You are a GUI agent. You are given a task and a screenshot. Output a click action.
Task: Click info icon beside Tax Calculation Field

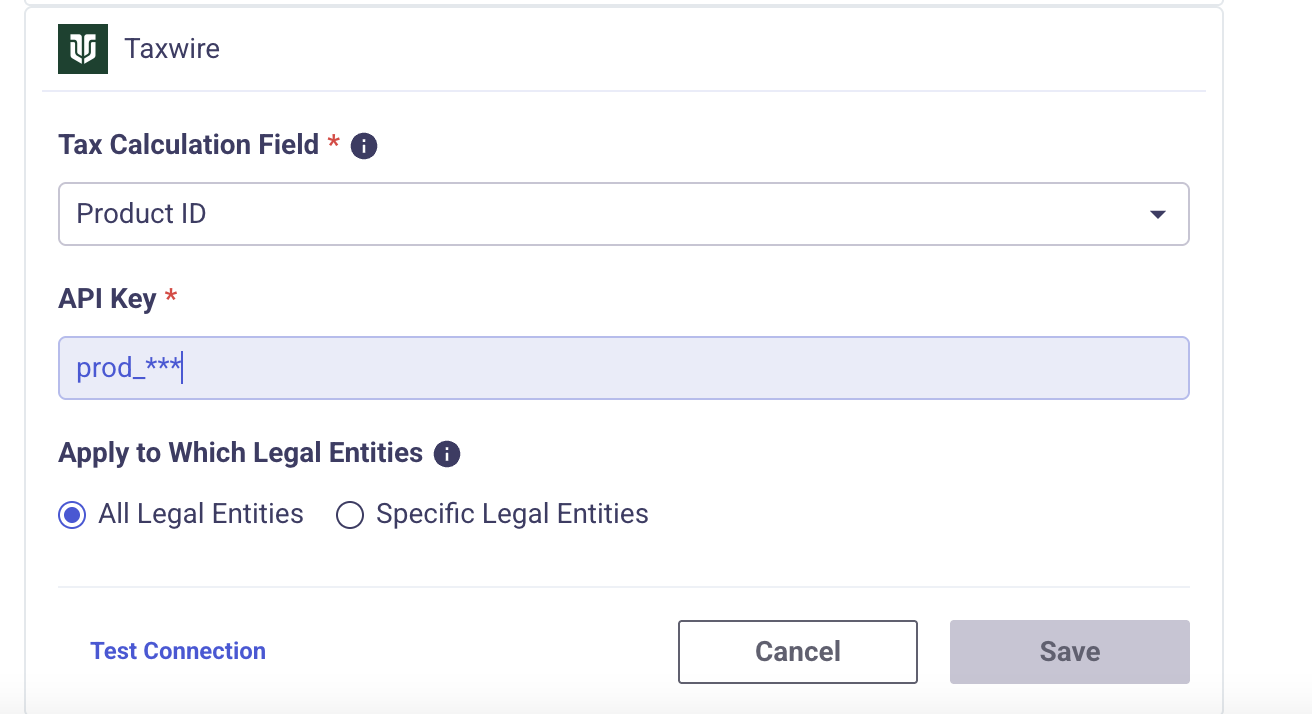[364, 147]
